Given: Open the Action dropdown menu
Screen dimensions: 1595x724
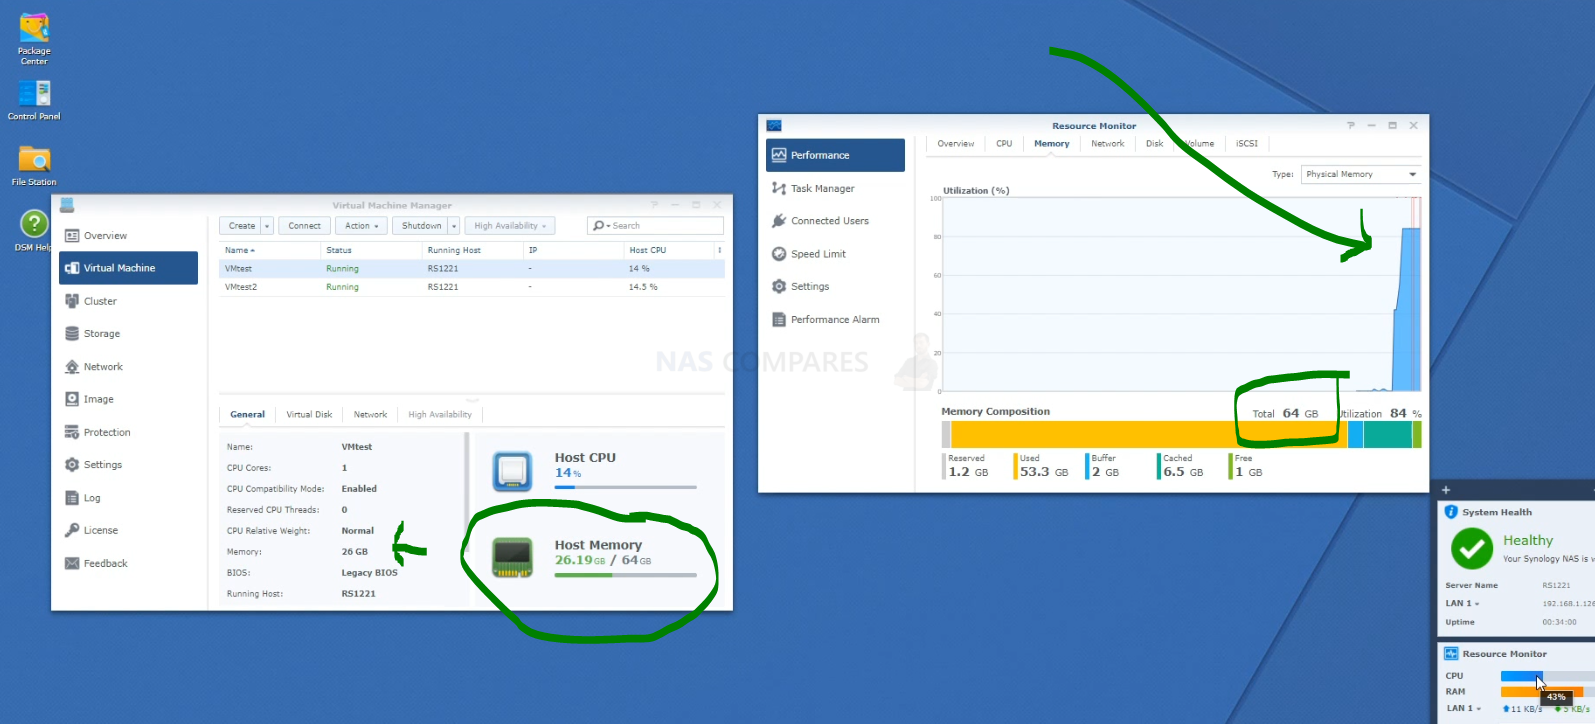Looking at the screenshot, I should point(362,226).
